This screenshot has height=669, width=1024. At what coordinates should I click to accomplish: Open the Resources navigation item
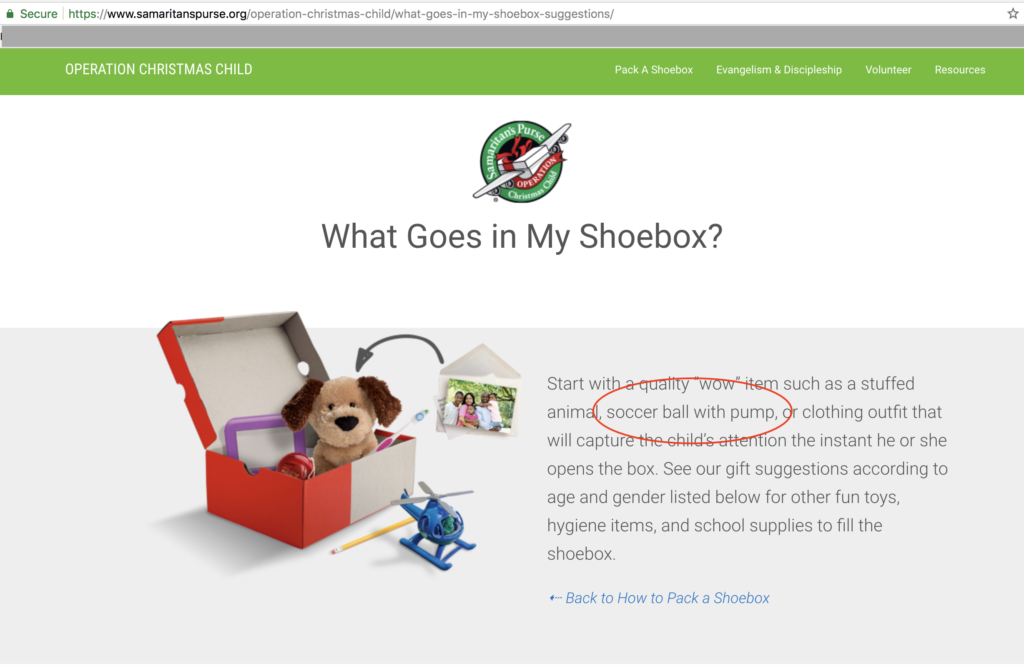tap(959, 70)
